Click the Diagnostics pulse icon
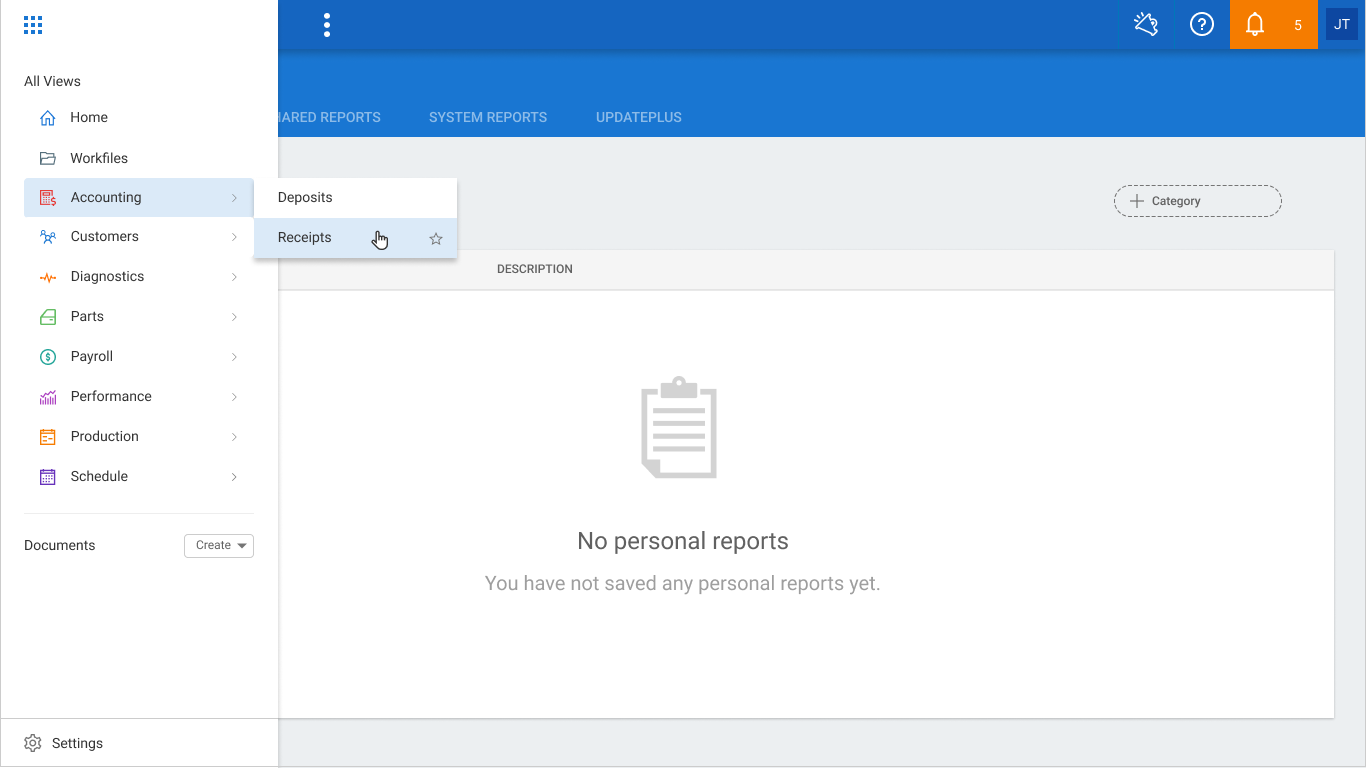Image resolution: width=1366 pixels, height=768 pixels. tap(47, 277)
